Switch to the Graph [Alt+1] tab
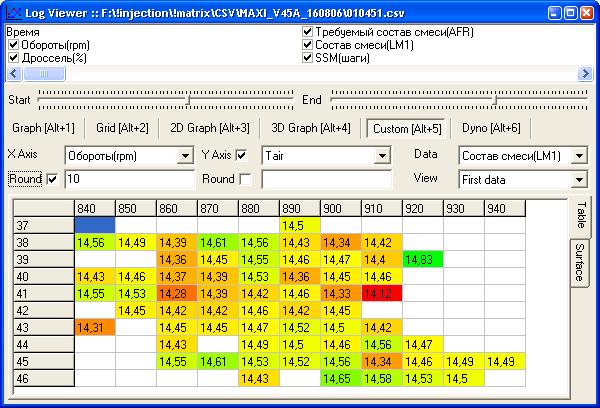Image resolution: width=600 pixels, height=408 pixels. pyautogui.click(x=43, y=128)
